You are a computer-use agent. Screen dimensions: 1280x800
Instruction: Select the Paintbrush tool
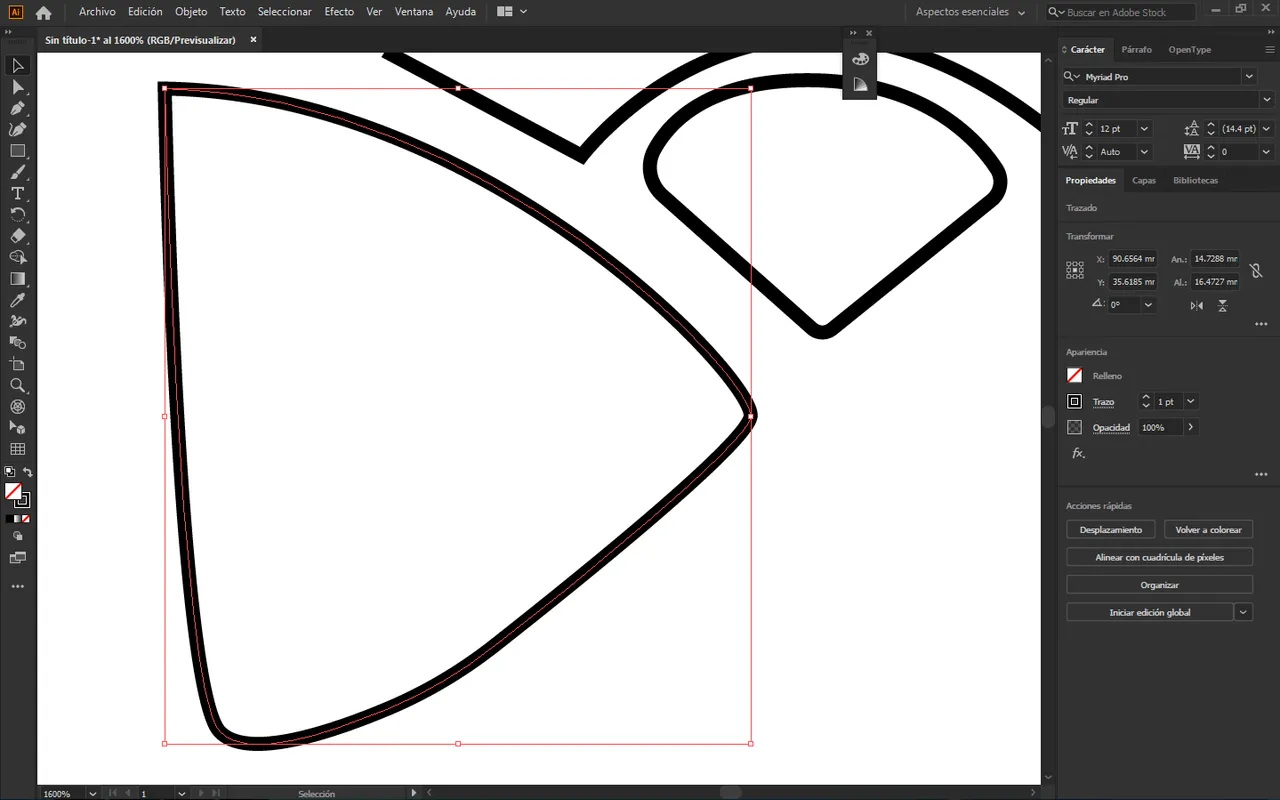click(x=17, y=172)
